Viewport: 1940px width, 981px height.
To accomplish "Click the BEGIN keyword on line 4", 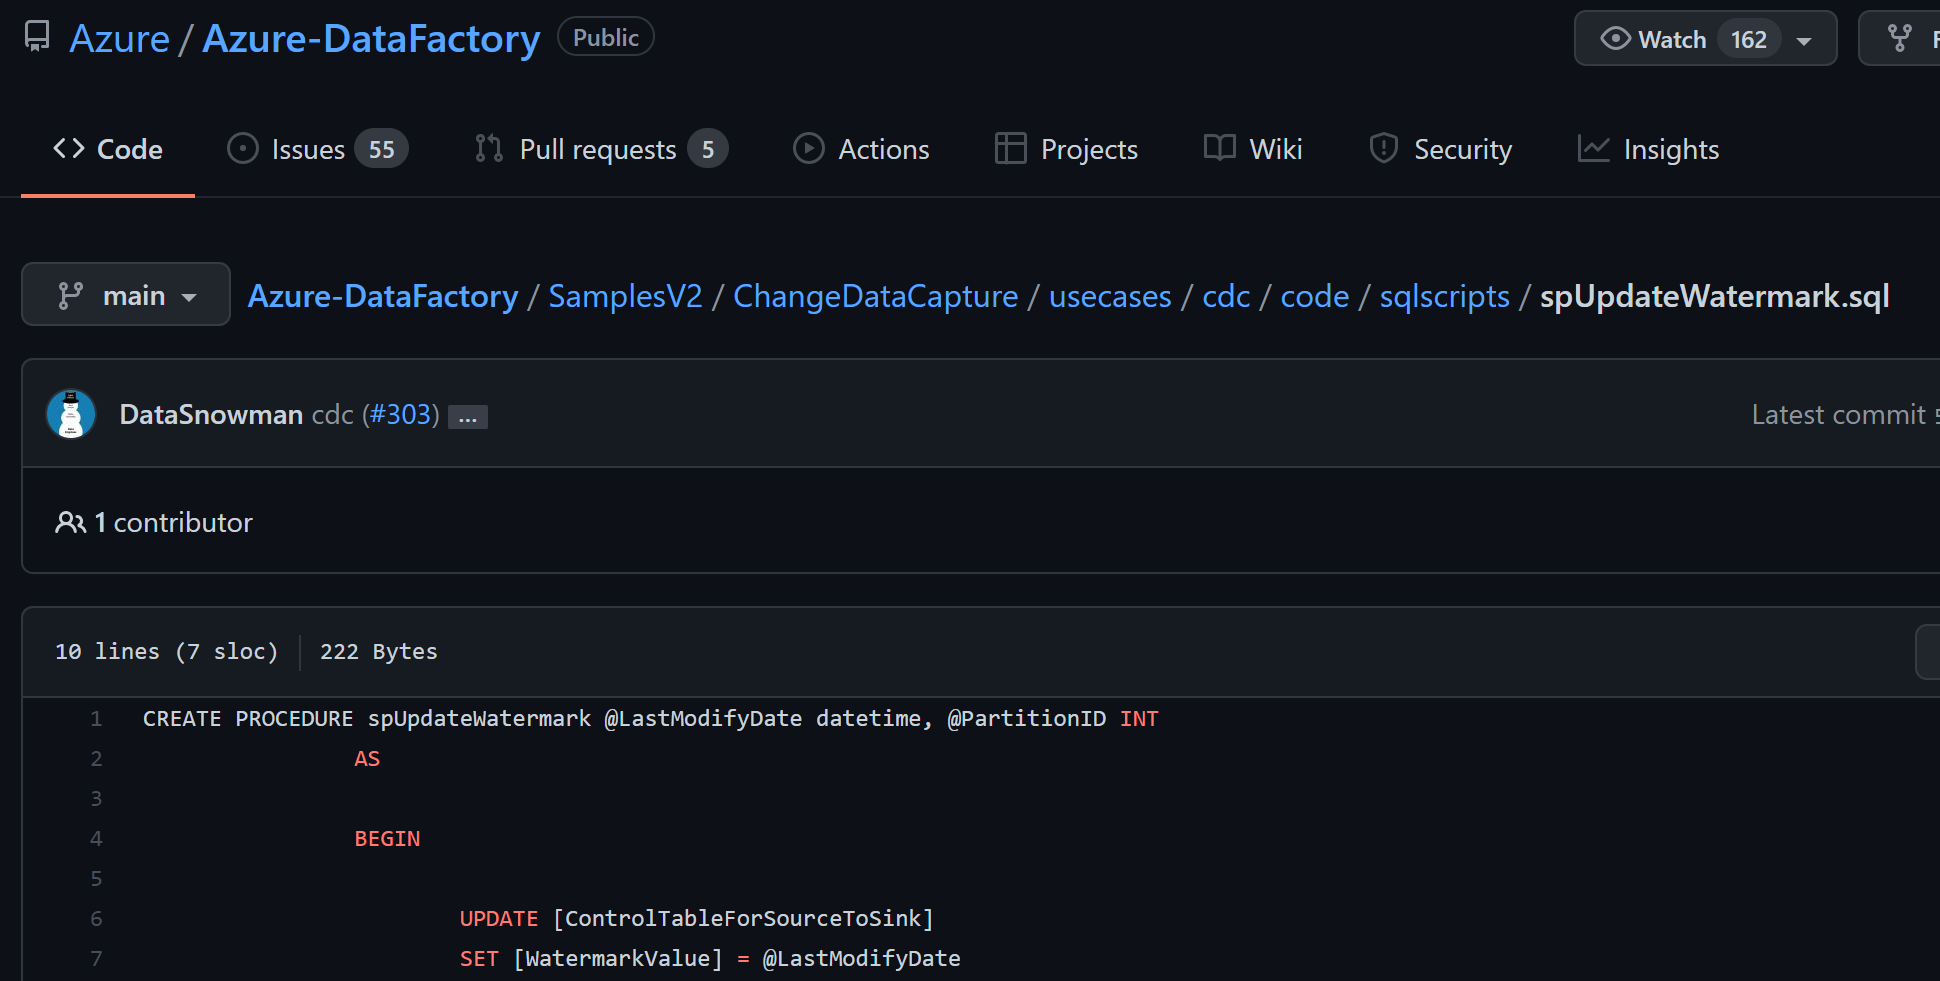I will click(387, 838).
